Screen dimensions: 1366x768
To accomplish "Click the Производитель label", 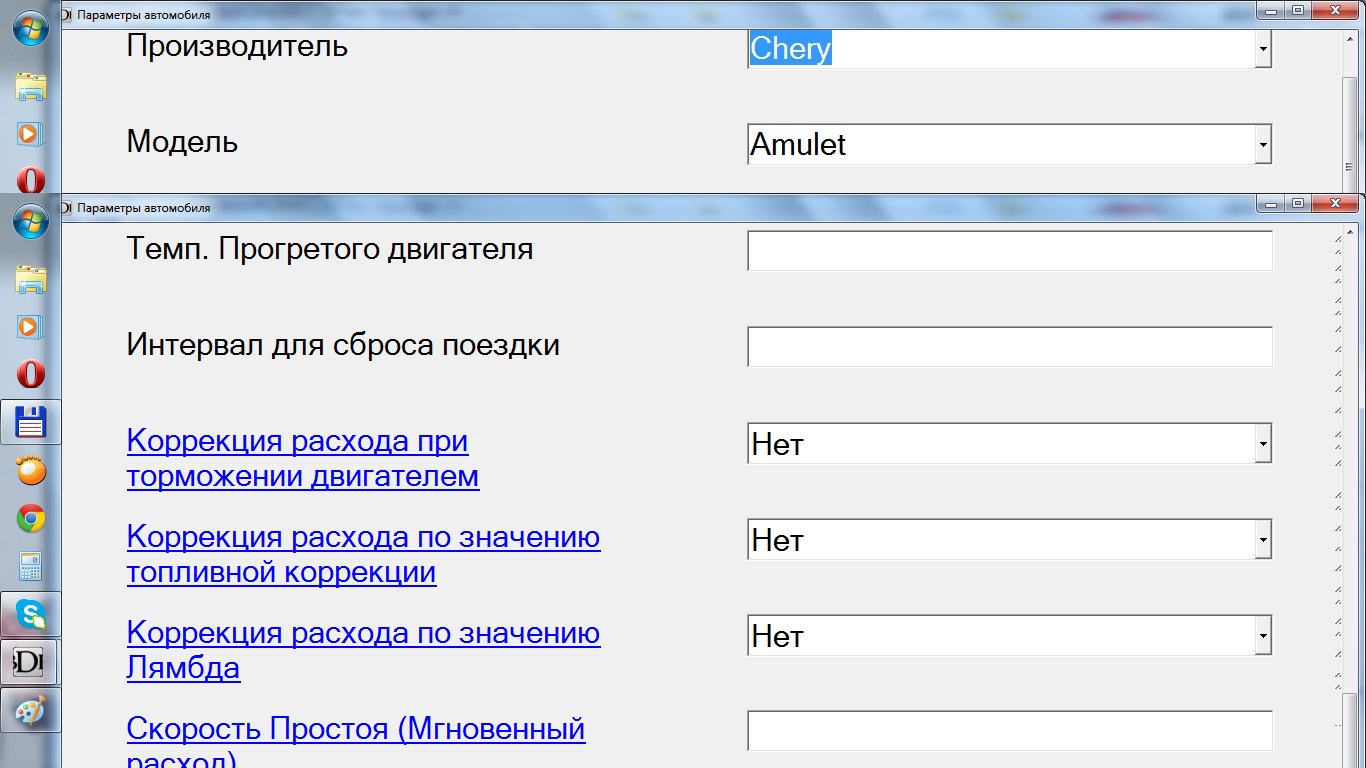I will pos(237,46).
